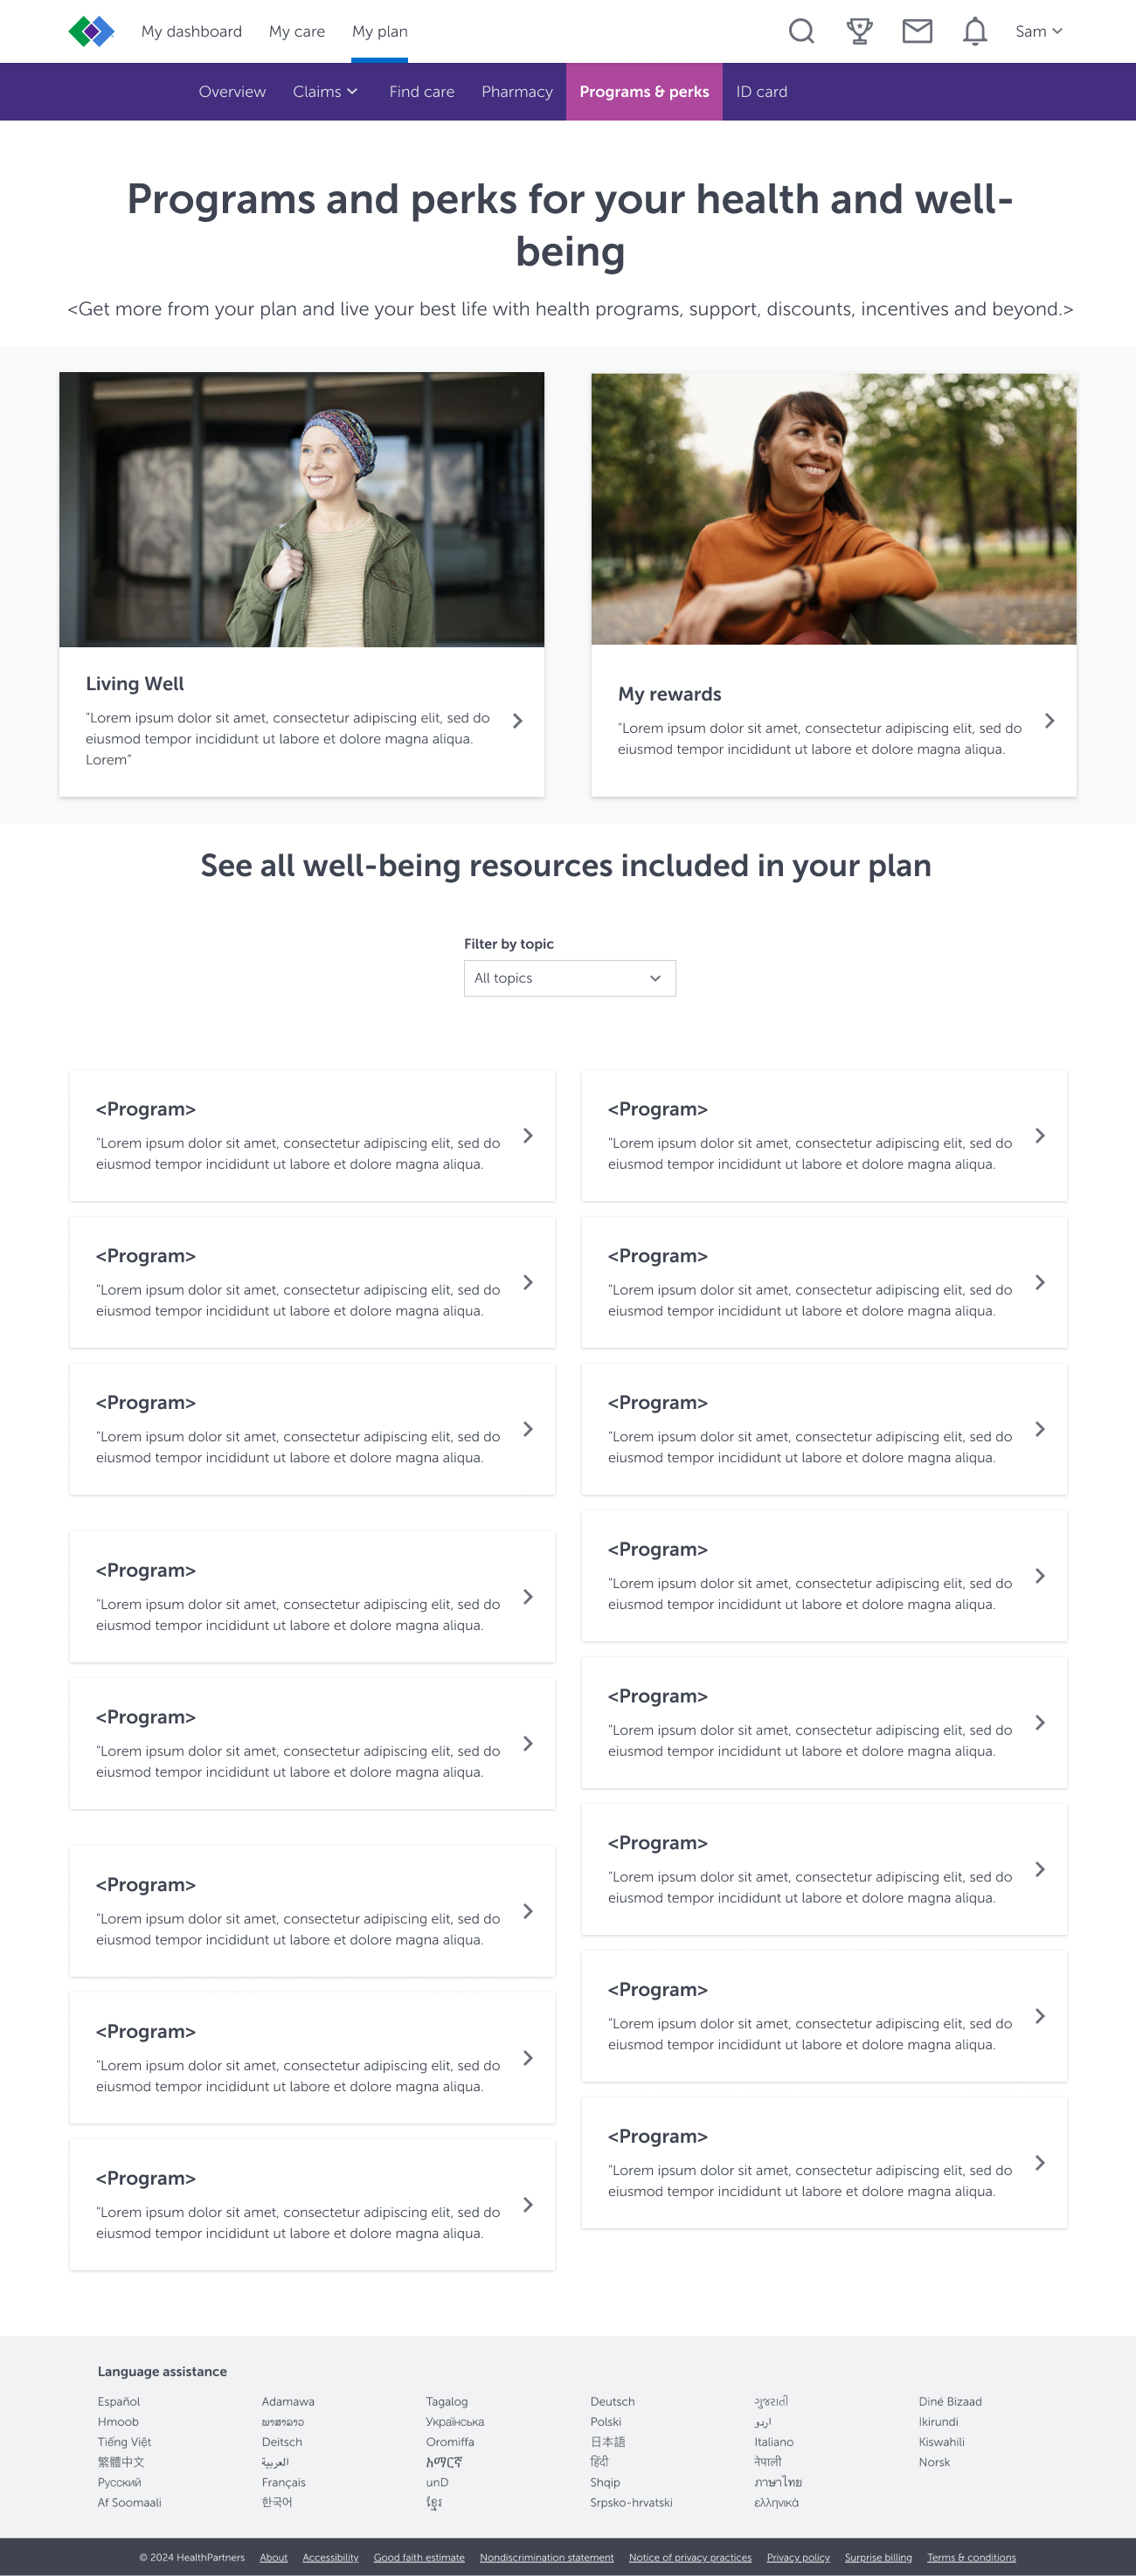Click the Living Well photo thumbnail
1136x2576 pixels.
click(302, 509)
